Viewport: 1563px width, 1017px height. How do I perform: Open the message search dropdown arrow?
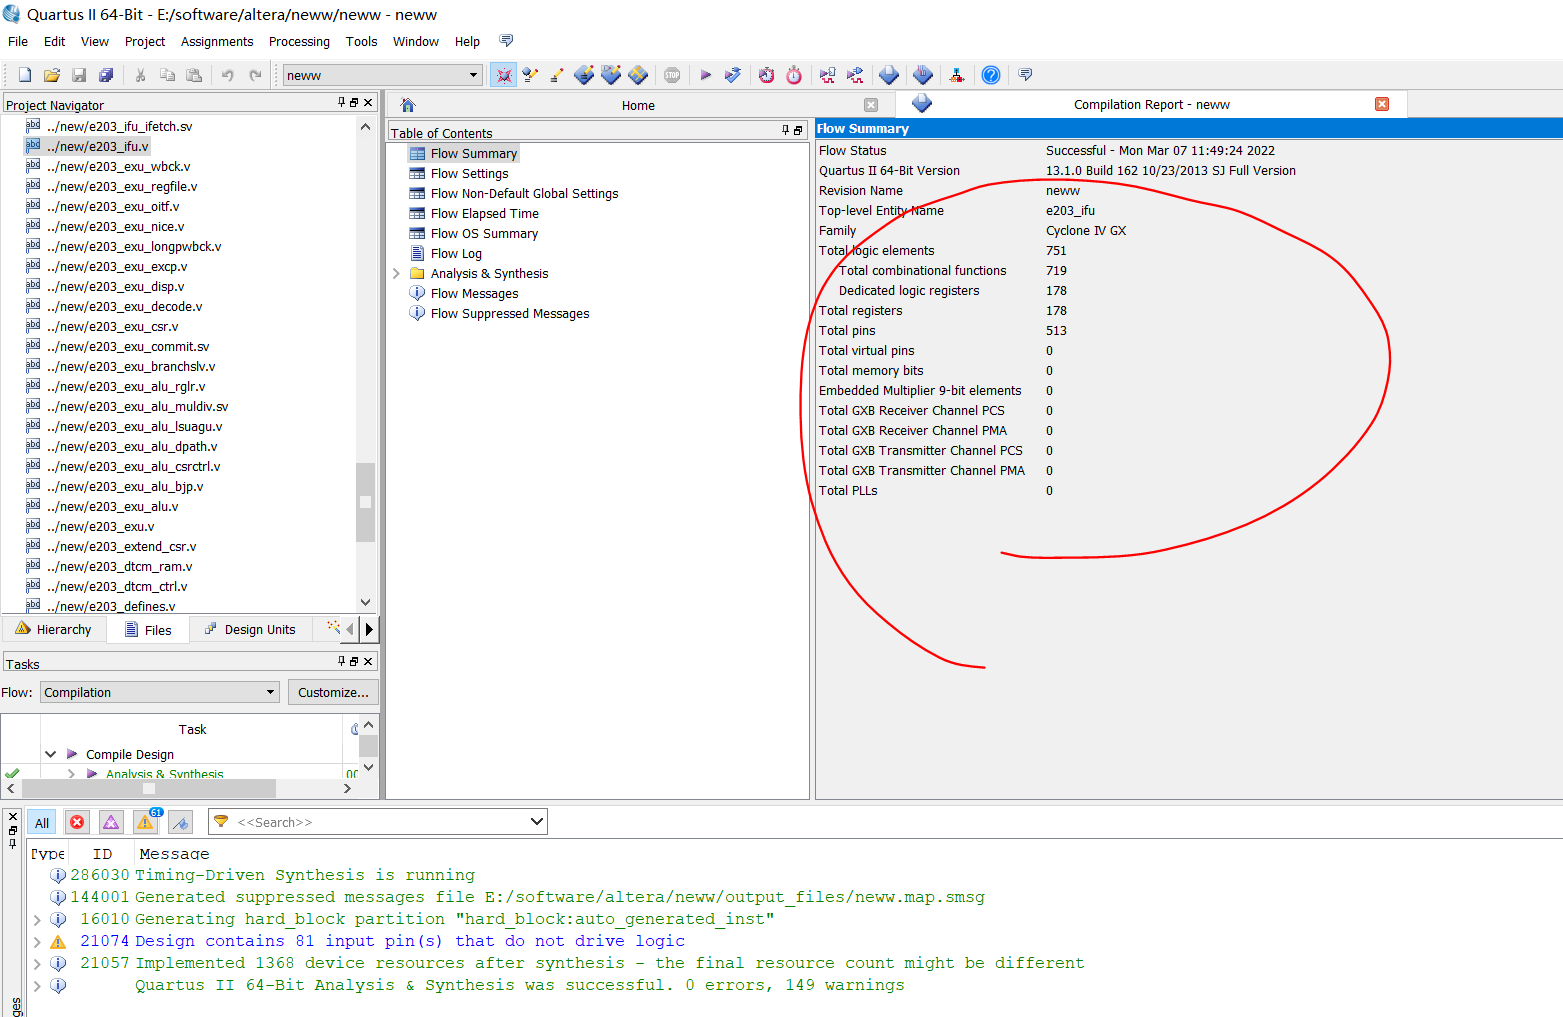[537, 822]
